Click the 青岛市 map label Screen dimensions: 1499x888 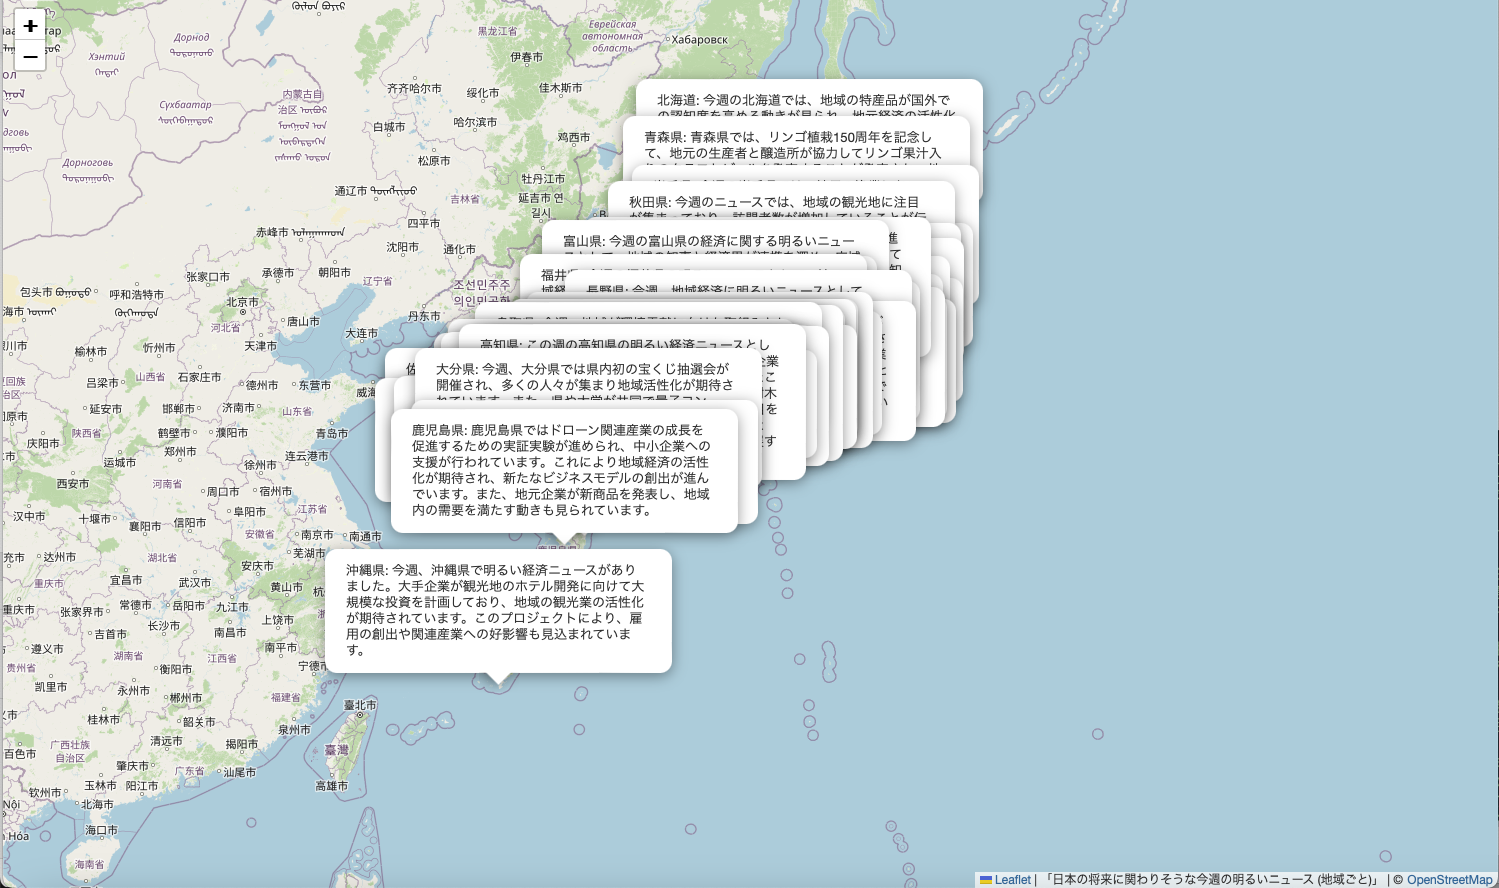coord(332,434)
